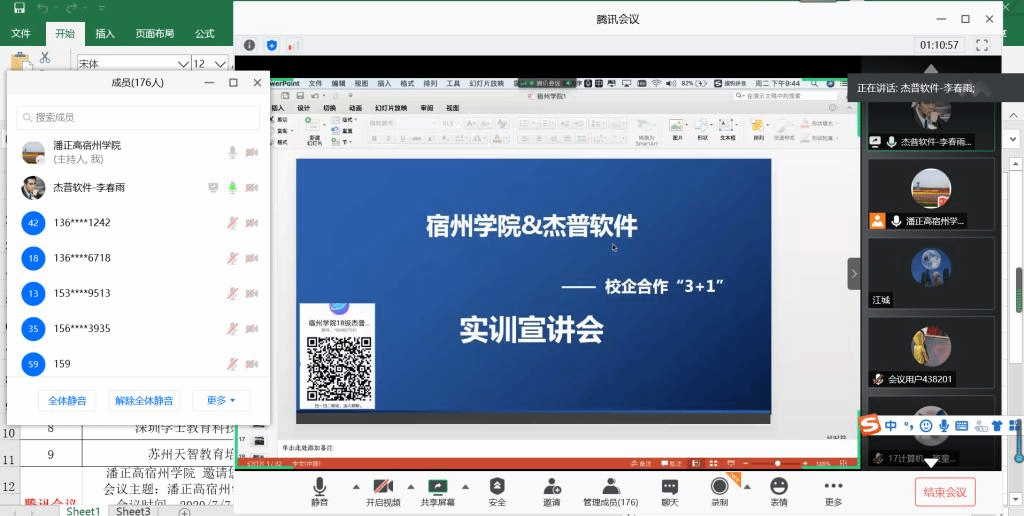
Task: Click the red 结束会议 end meeting button
Action: point(944,492)
